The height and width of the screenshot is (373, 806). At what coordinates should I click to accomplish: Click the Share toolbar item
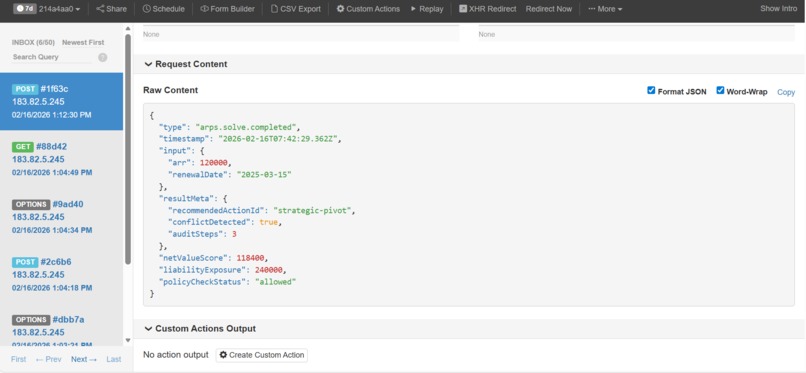111,9
